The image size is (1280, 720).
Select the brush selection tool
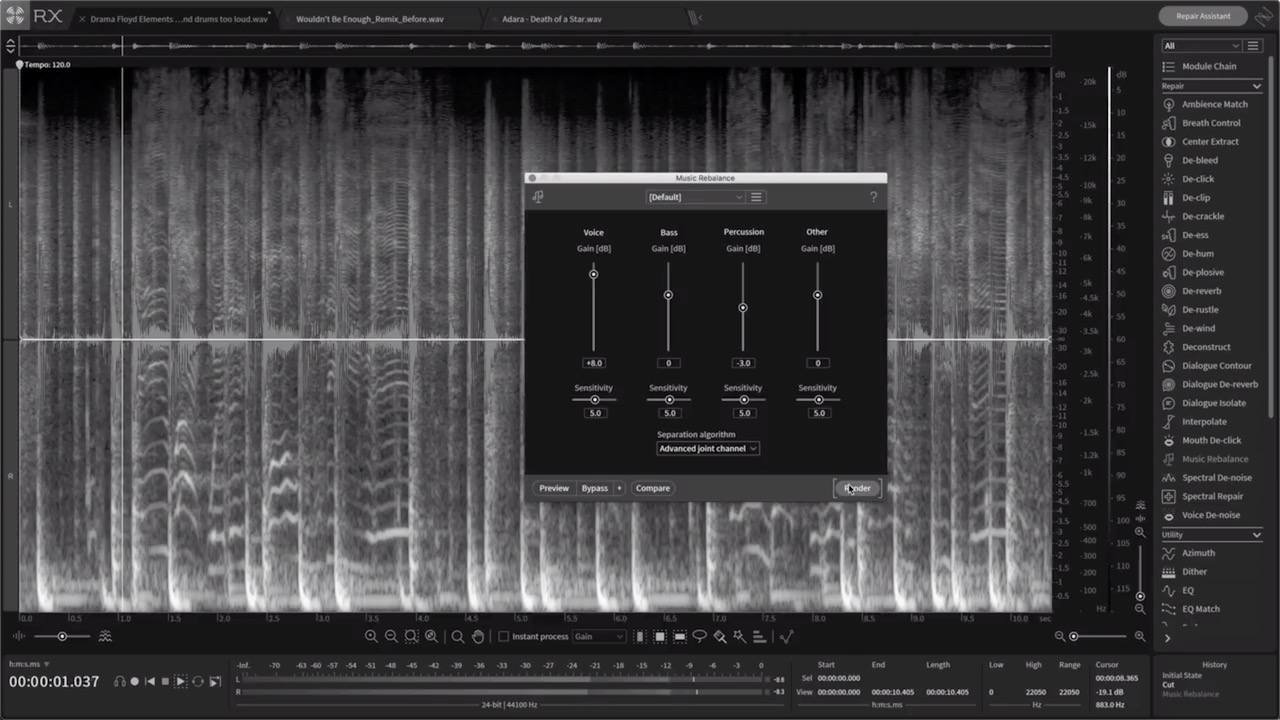pyautogui.click(x=720, y=636)
